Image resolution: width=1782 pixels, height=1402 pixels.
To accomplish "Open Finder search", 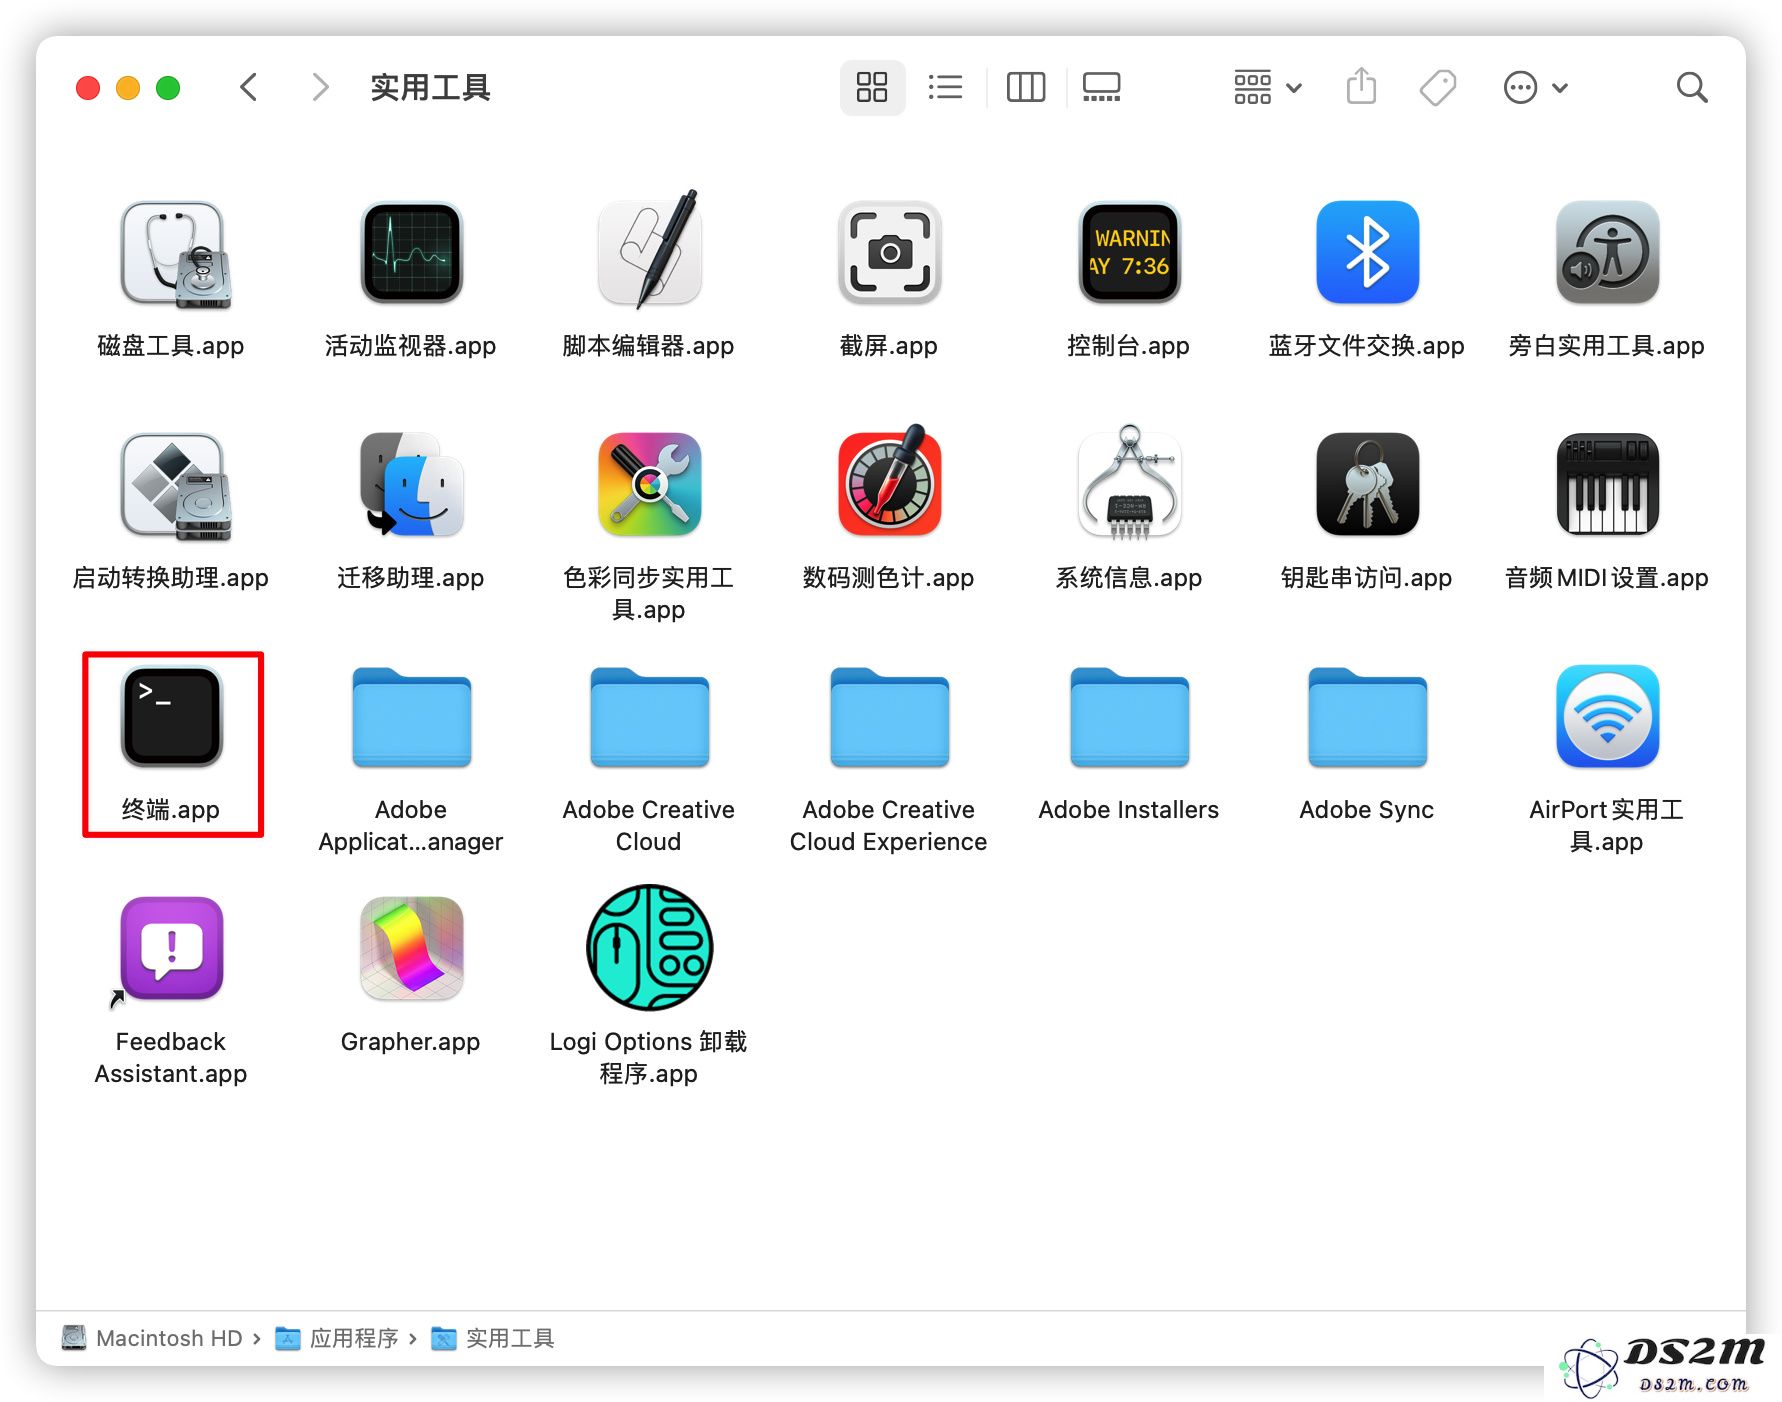I will 1692,88.
